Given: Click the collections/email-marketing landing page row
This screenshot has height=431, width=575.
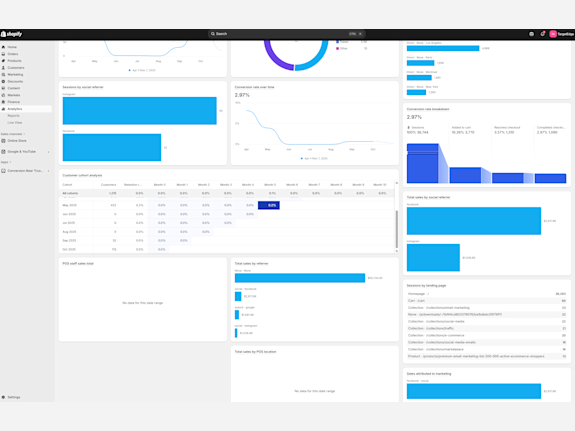Looking at the screenshot, I should (487, 308).
